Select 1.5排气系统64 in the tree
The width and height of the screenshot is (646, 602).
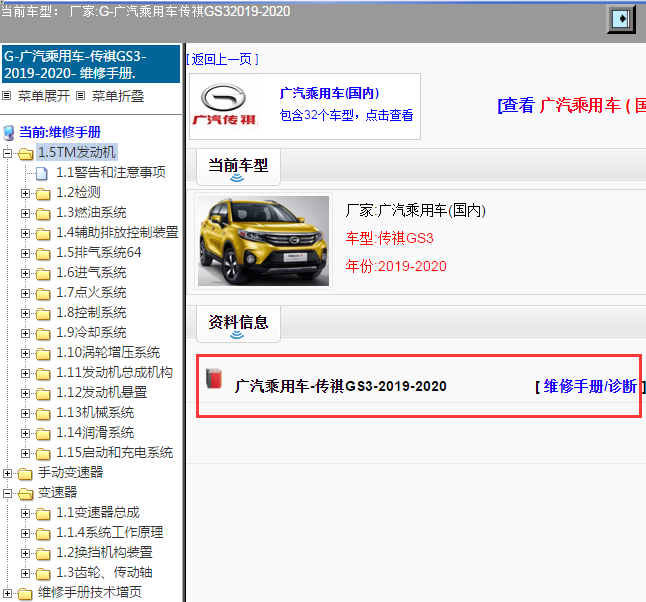click(x=98, y=253)
